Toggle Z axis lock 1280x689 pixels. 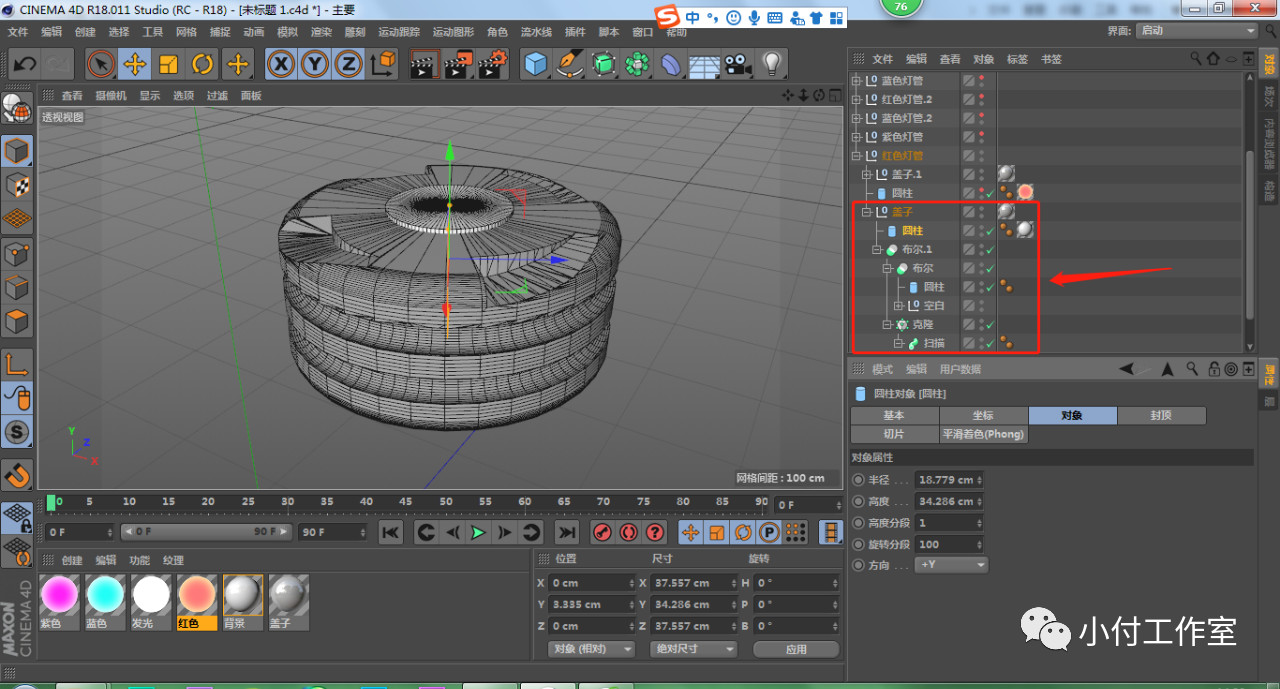[348, 65]
